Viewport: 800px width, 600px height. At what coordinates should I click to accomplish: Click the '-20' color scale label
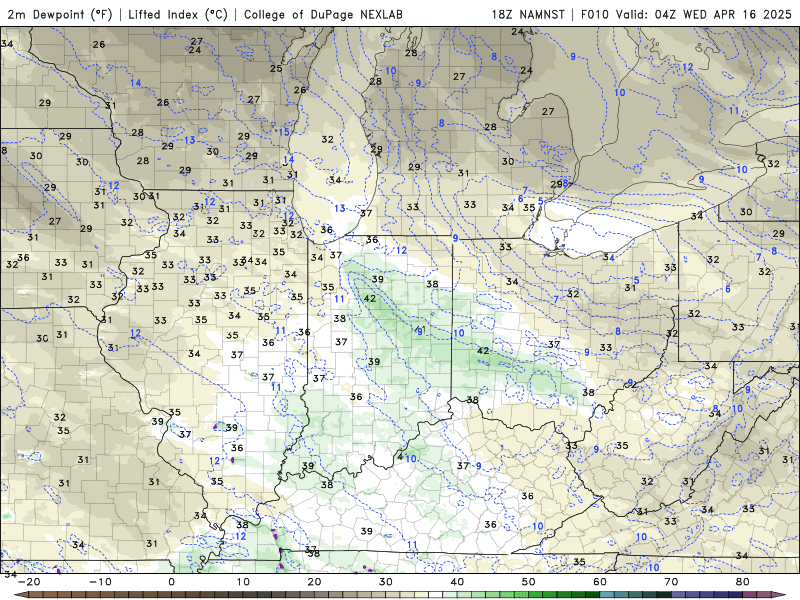[29, 582]
